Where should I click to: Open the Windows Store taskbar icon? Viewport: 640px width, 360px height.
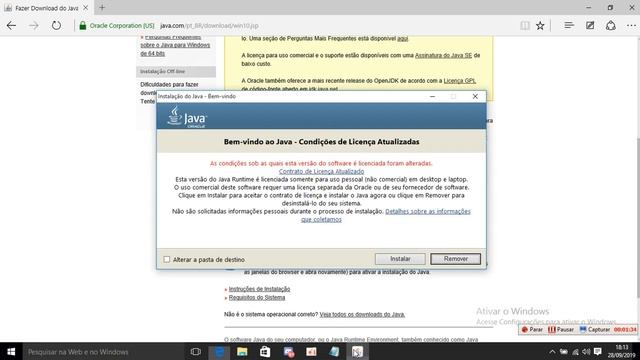coord(265,351)
